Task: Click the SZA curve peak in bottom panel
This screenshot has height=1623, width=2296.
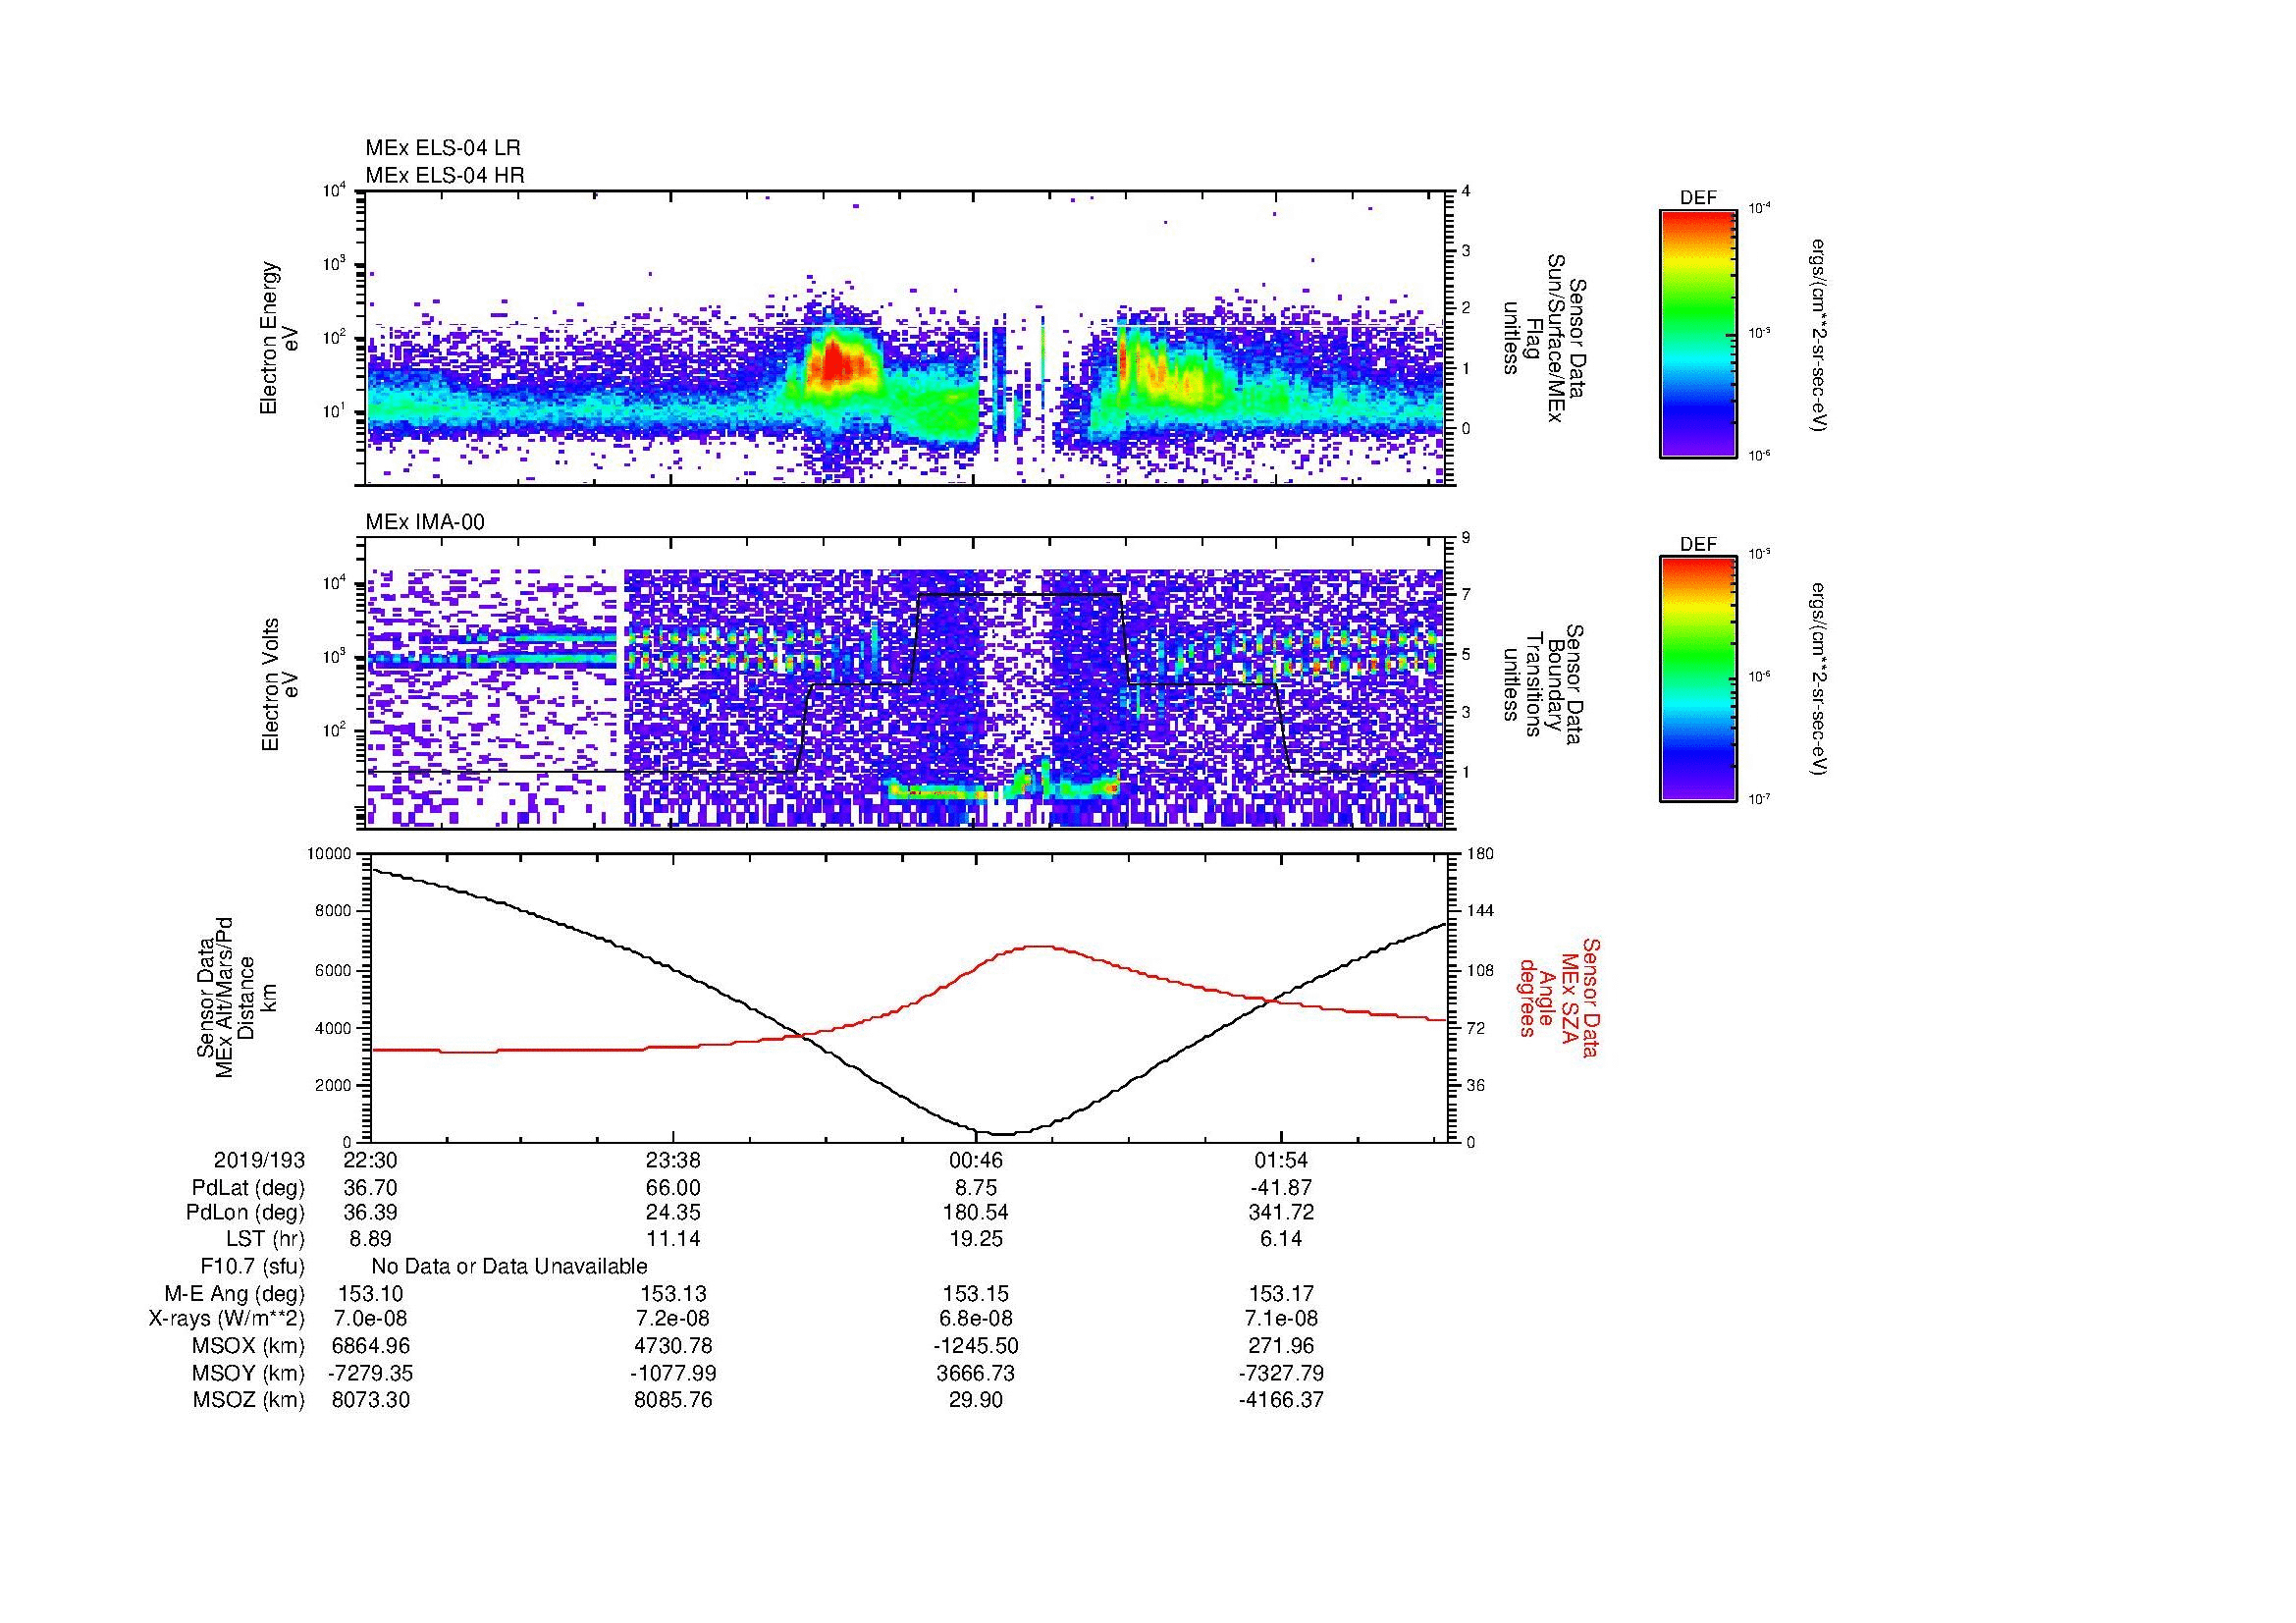Action: (x=1040, y=946)
